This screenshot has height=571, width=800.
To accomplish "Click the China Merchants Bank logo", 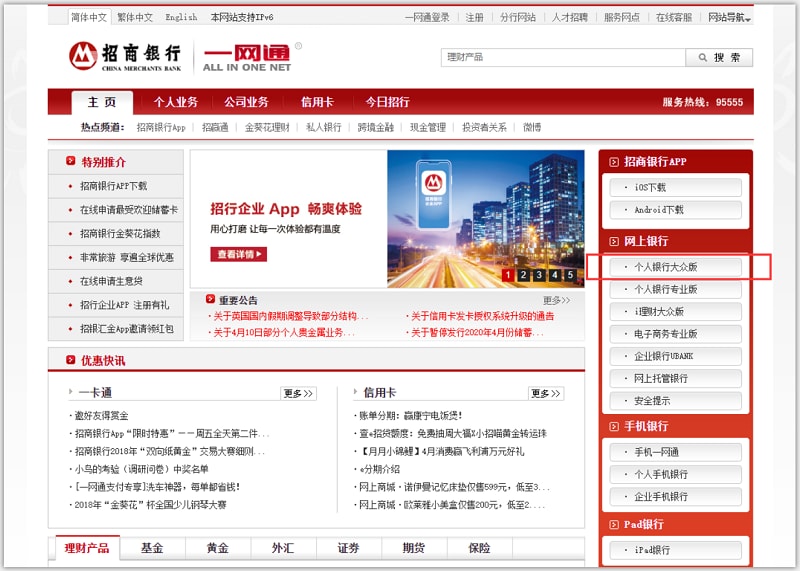I will 125,56.
